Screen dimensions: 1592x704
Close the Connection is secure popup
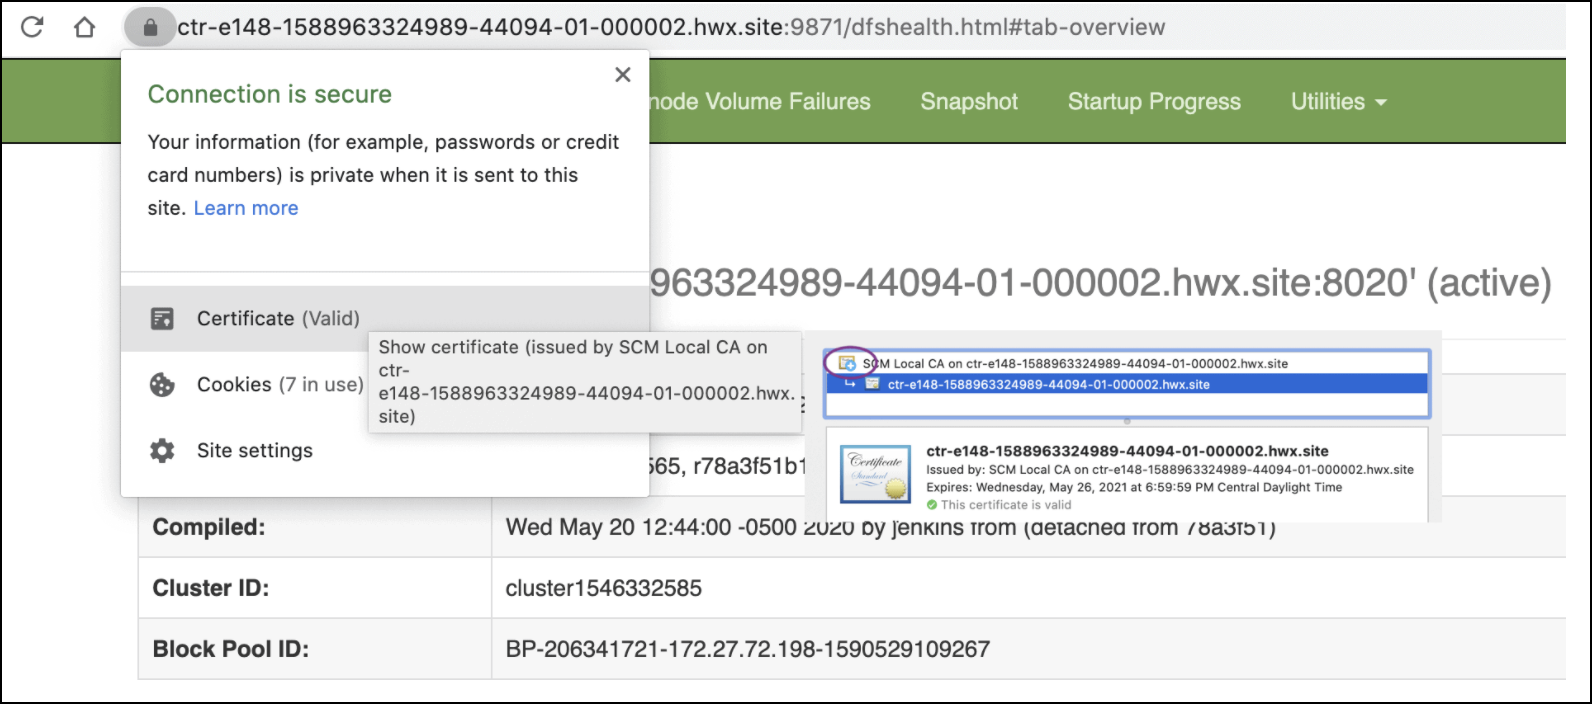pos(622,75)
